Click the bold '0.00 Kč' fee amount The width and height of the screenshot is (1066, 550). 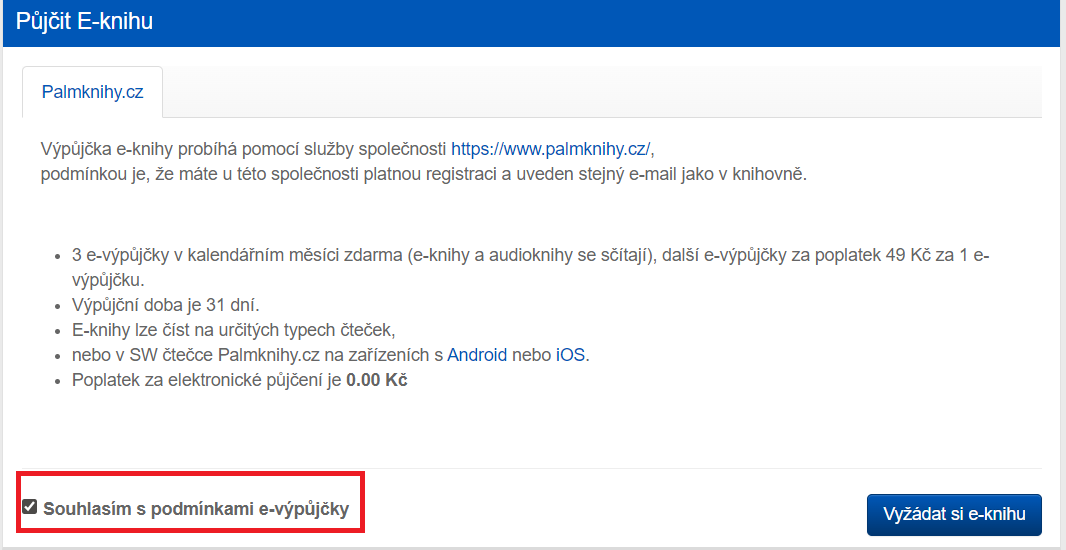point(377,381)
